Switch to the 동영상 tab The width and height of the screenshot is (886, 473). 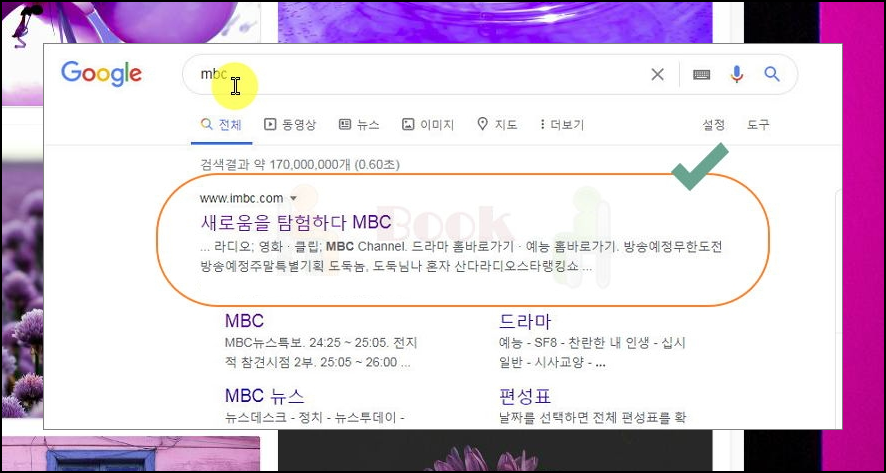[x=290, y=125]
